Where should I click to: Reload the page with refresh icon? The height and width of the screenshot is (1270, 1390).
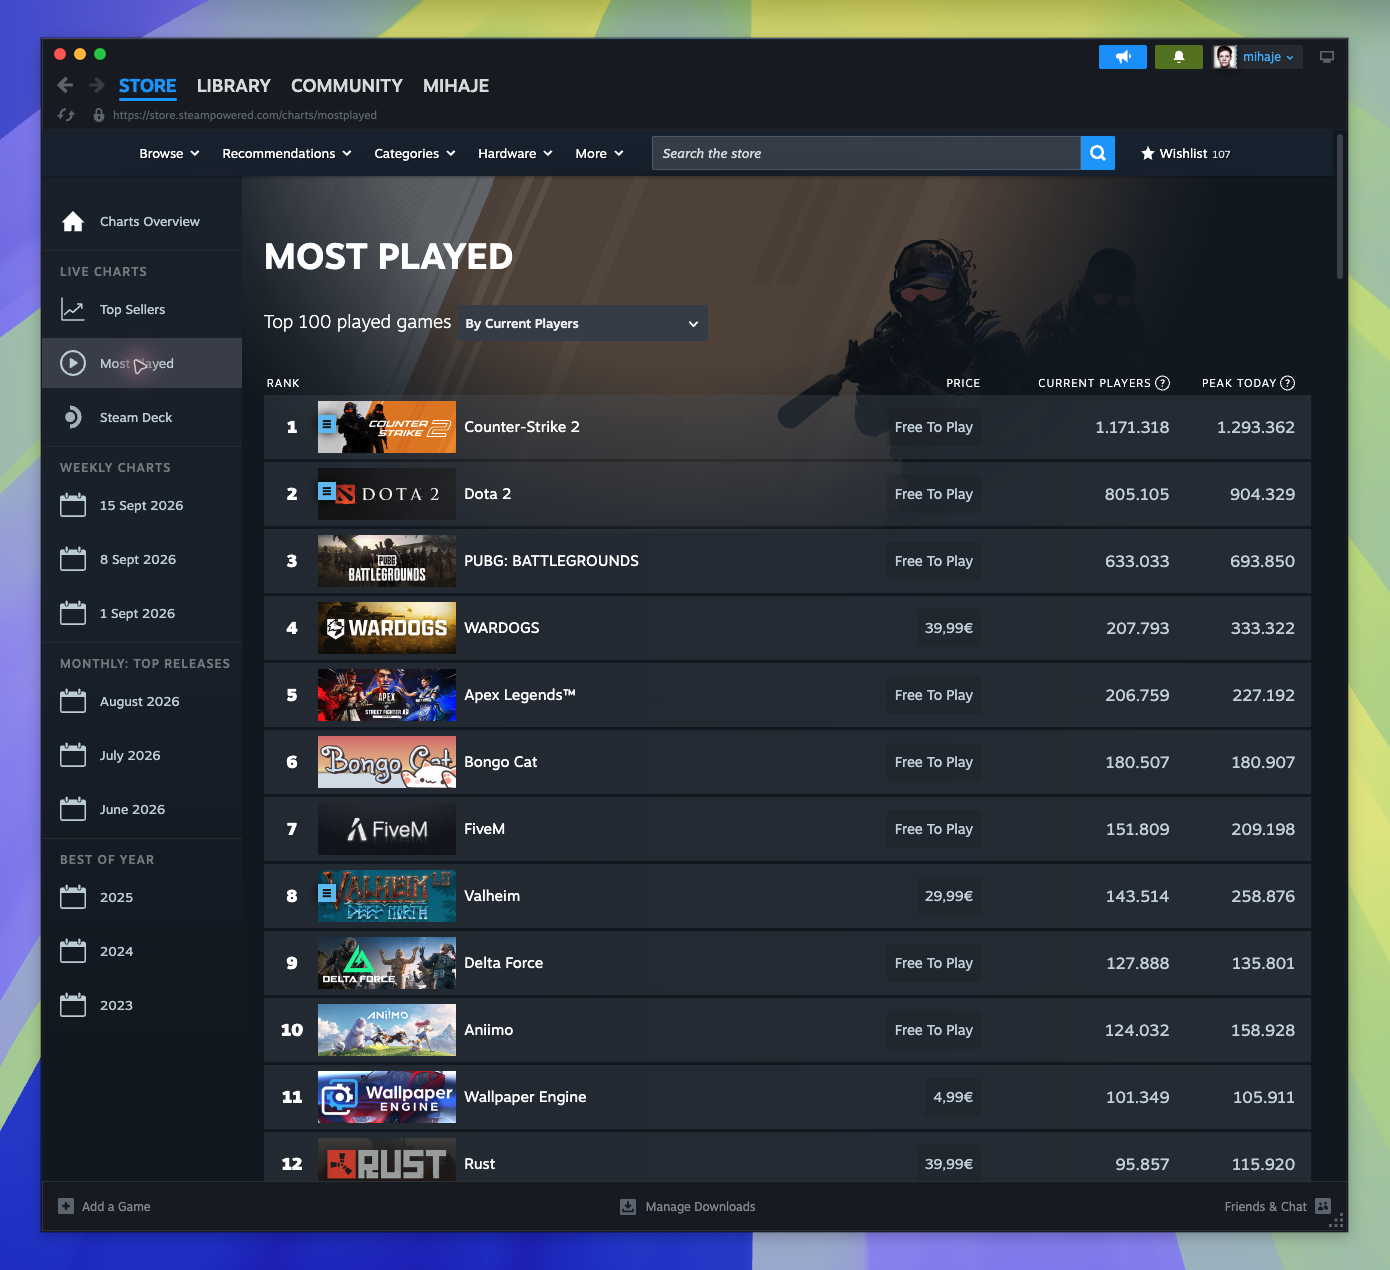pyautogui.click(x=66, y=115)
